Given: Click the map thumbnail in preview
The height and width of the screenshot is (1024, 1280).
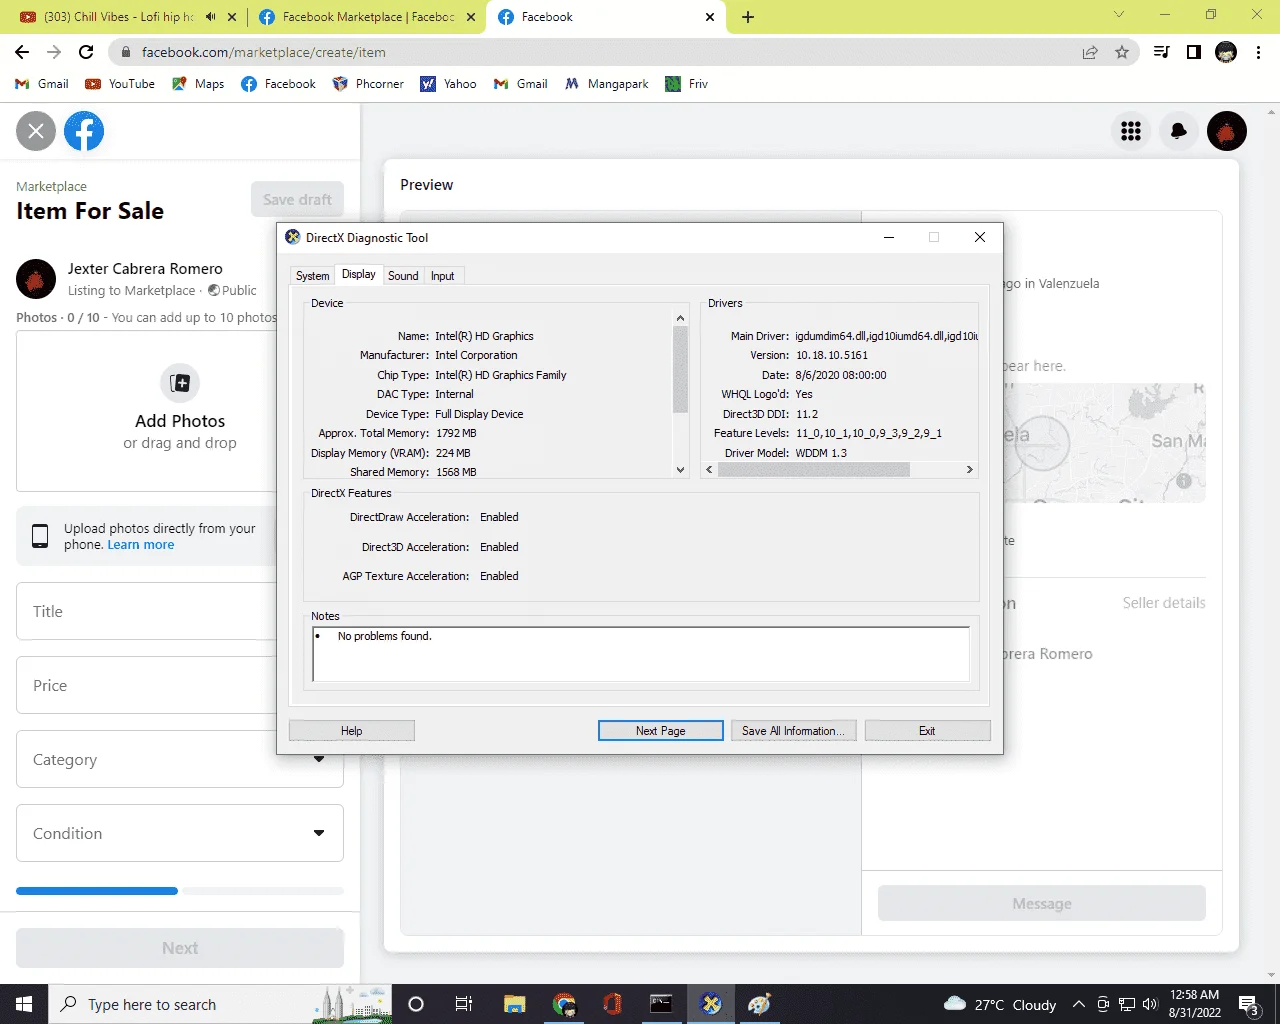Looking at the screenshot, I should pyautogui.click(x=1105, y=442).
